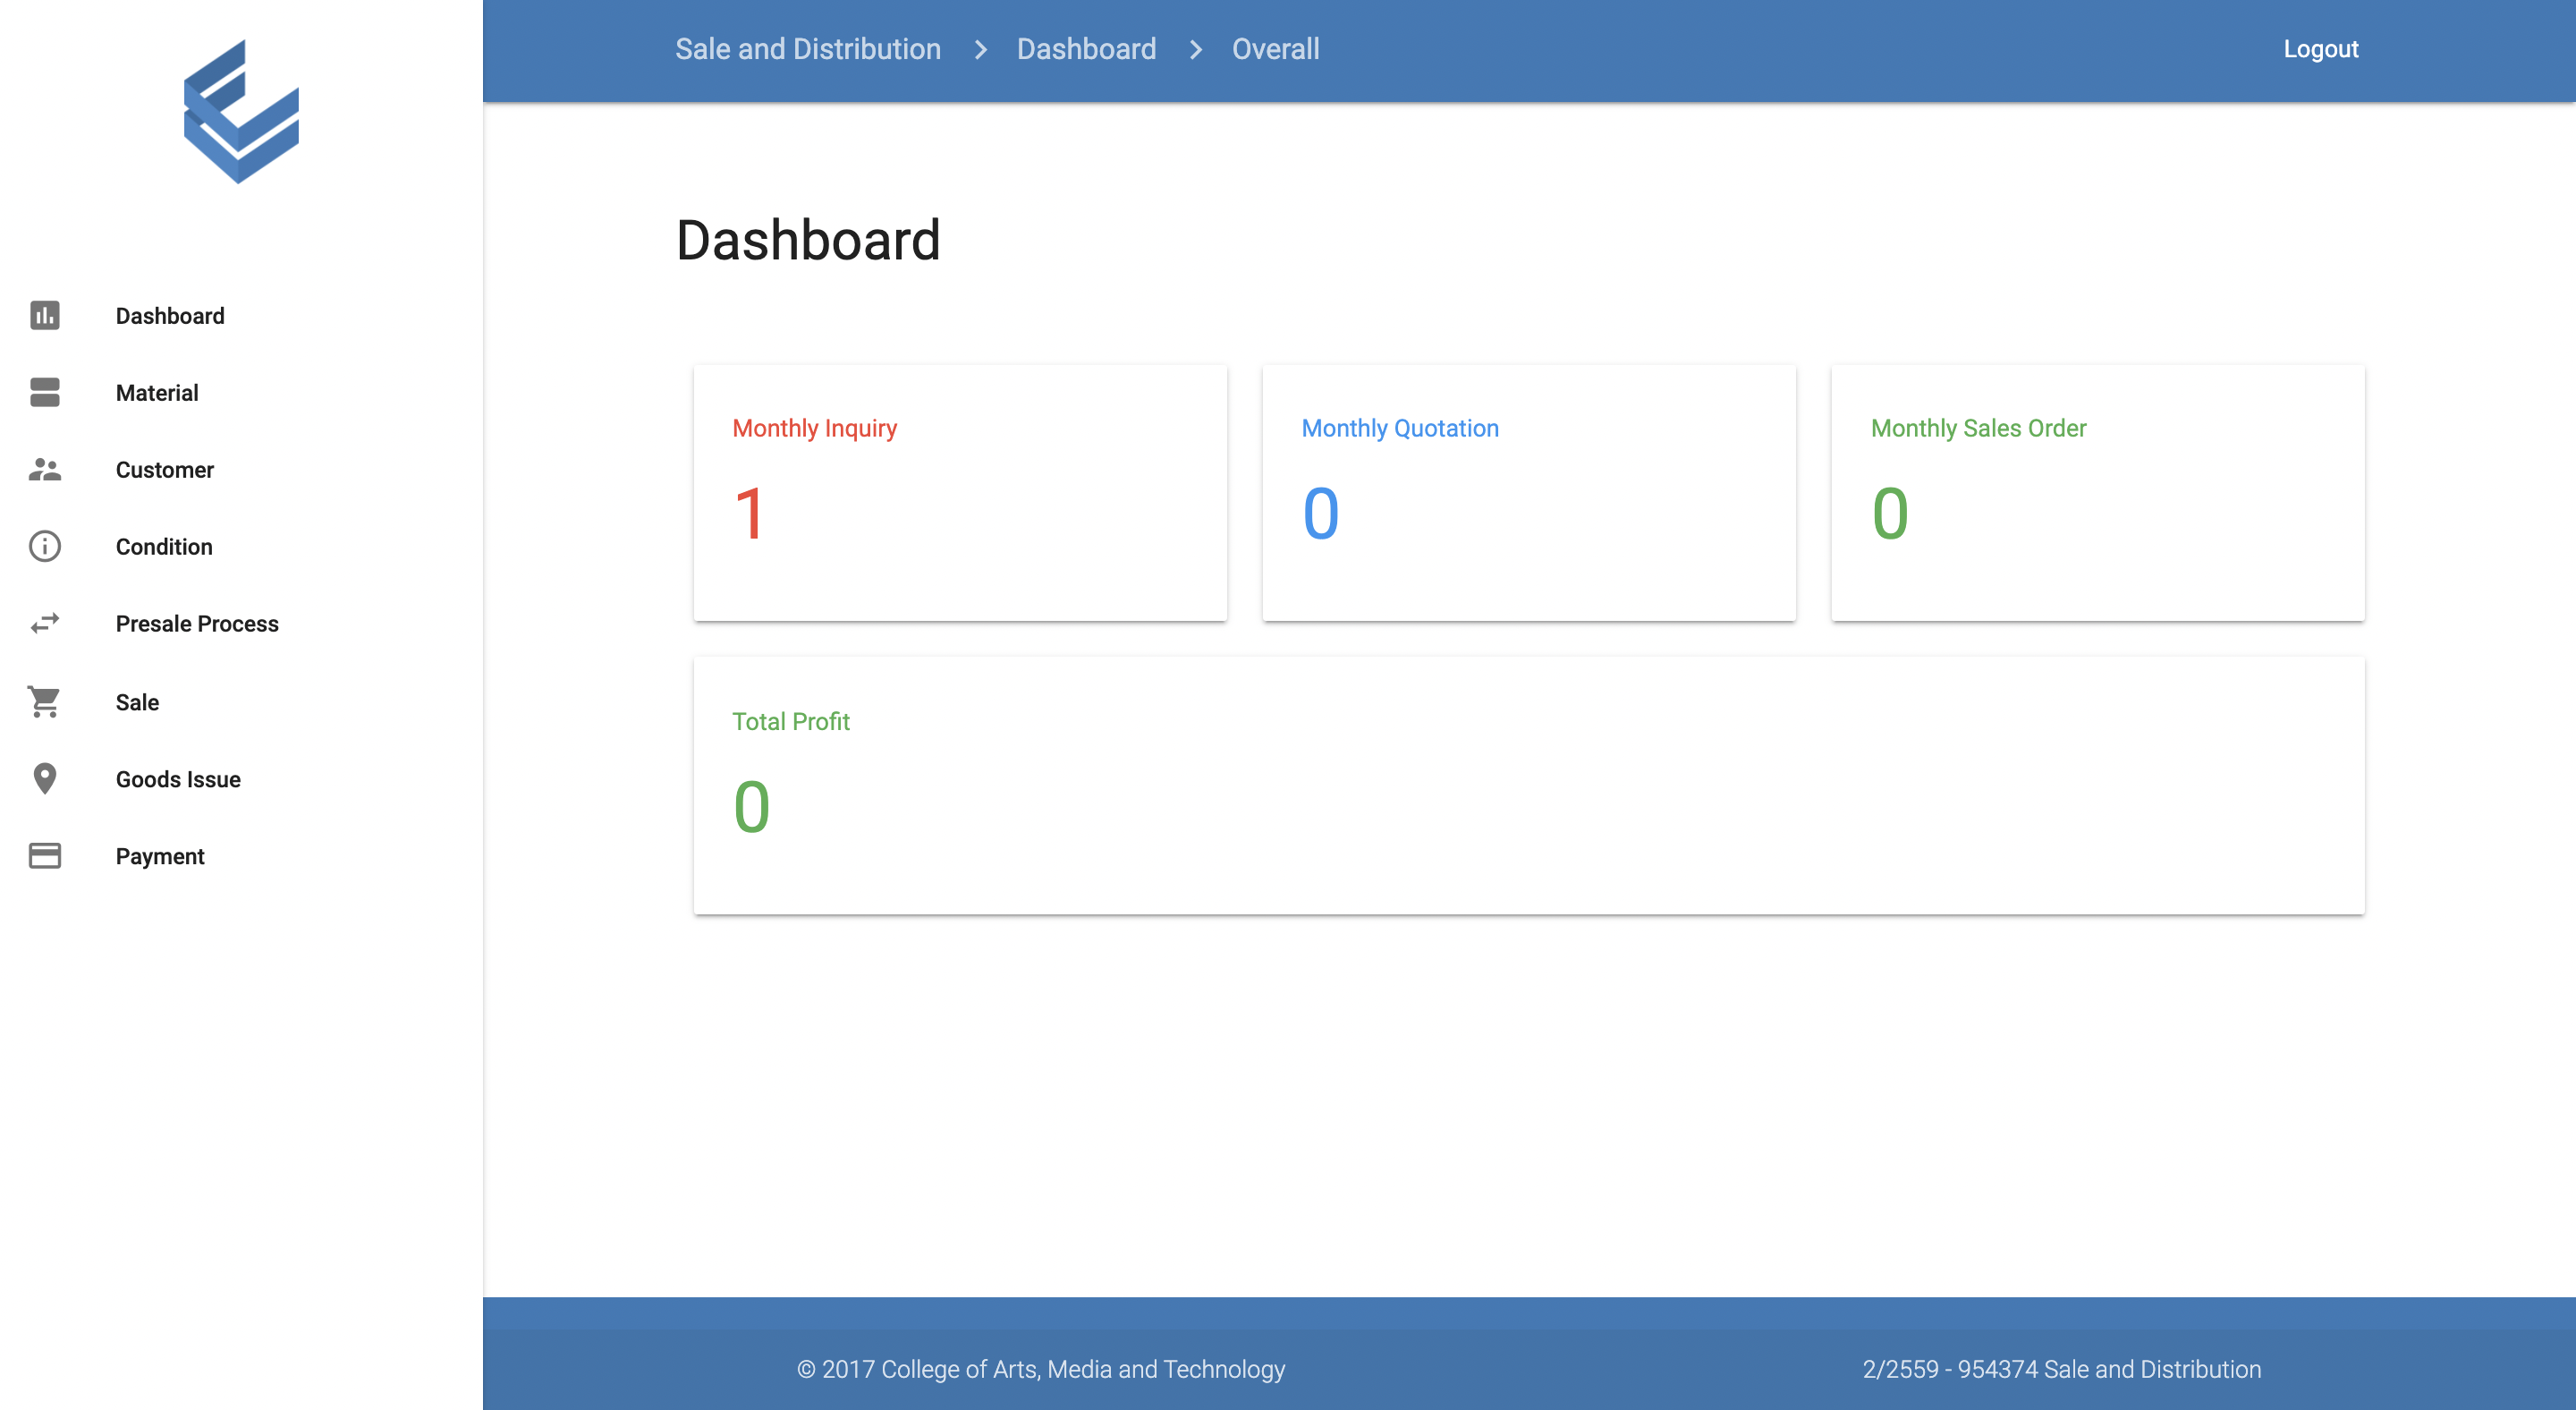Click the Total Profit value 0
This screenshot has width=2576, height=1410.
click(751, 807)
